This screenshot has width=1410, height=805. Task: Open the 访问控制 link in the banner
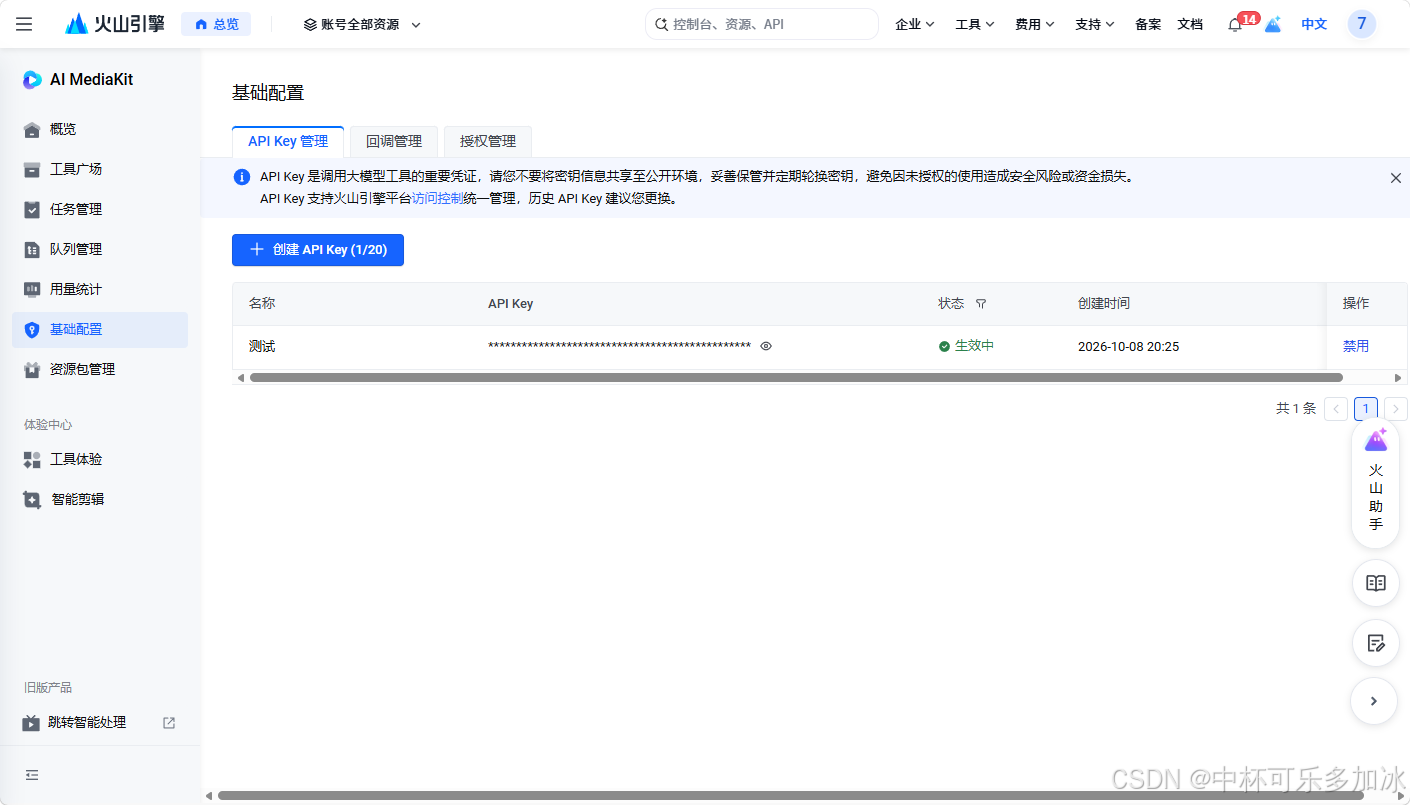coord(437,198)
